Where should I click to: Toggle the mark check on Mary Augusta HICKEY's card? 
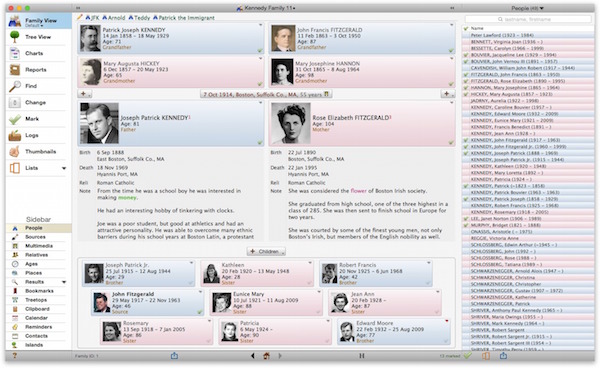click(x=260, y=84)
